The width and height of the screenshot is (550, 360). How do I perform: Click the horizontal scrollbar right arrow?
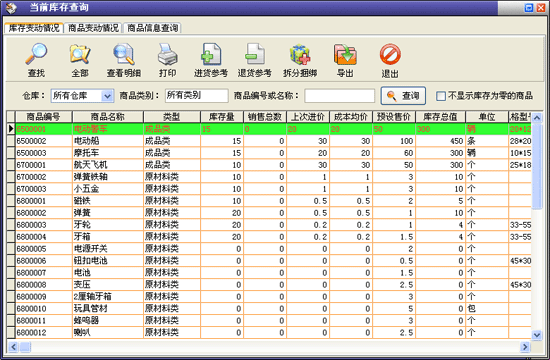(x=525, y=347)
